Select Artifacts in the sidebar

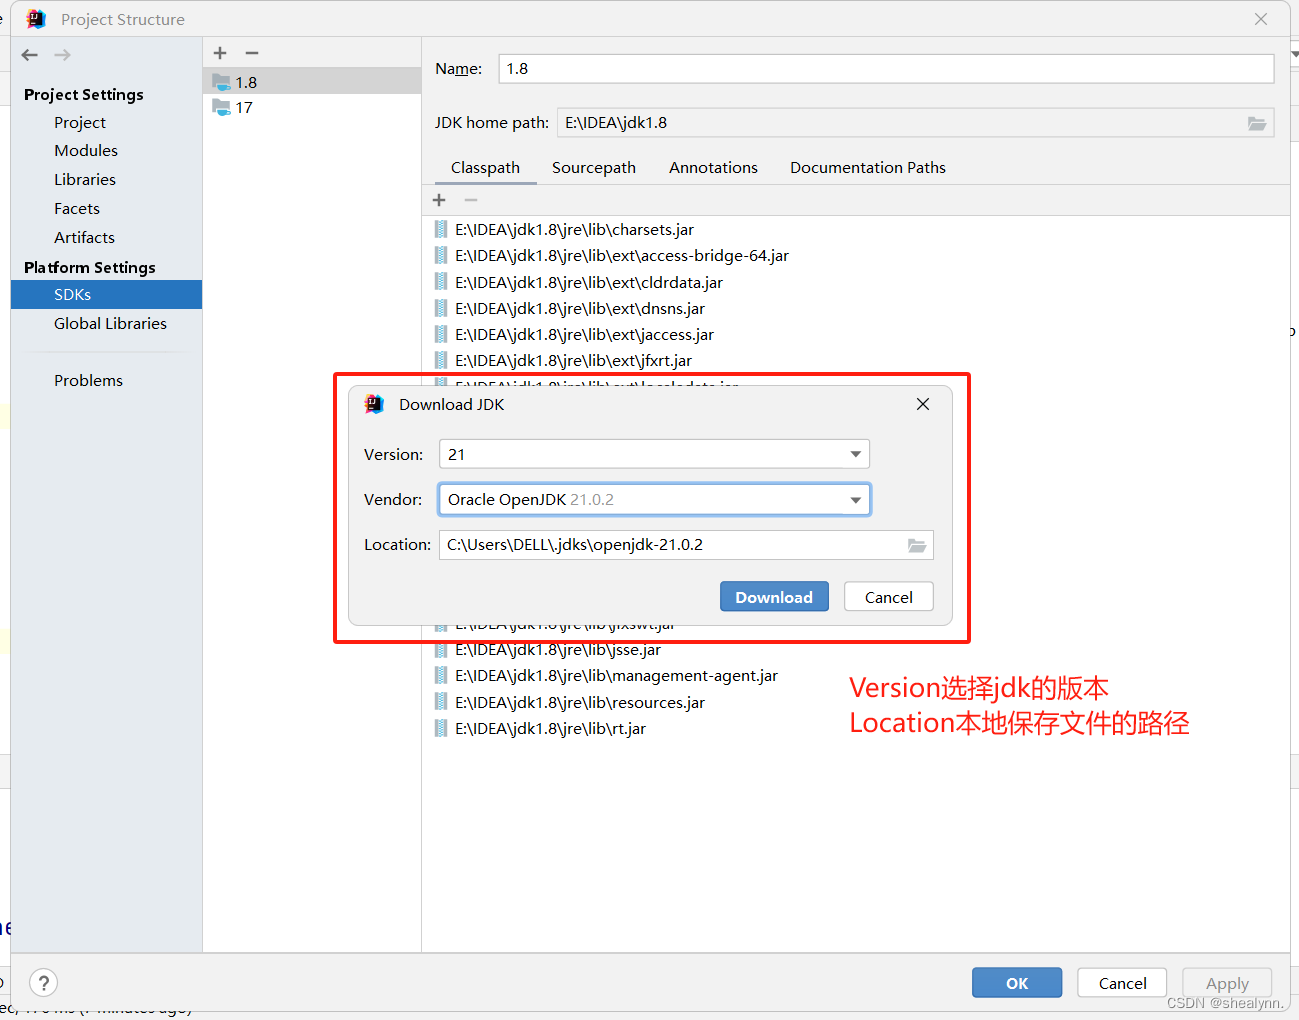pyautogui.click(x=84, y=238)
